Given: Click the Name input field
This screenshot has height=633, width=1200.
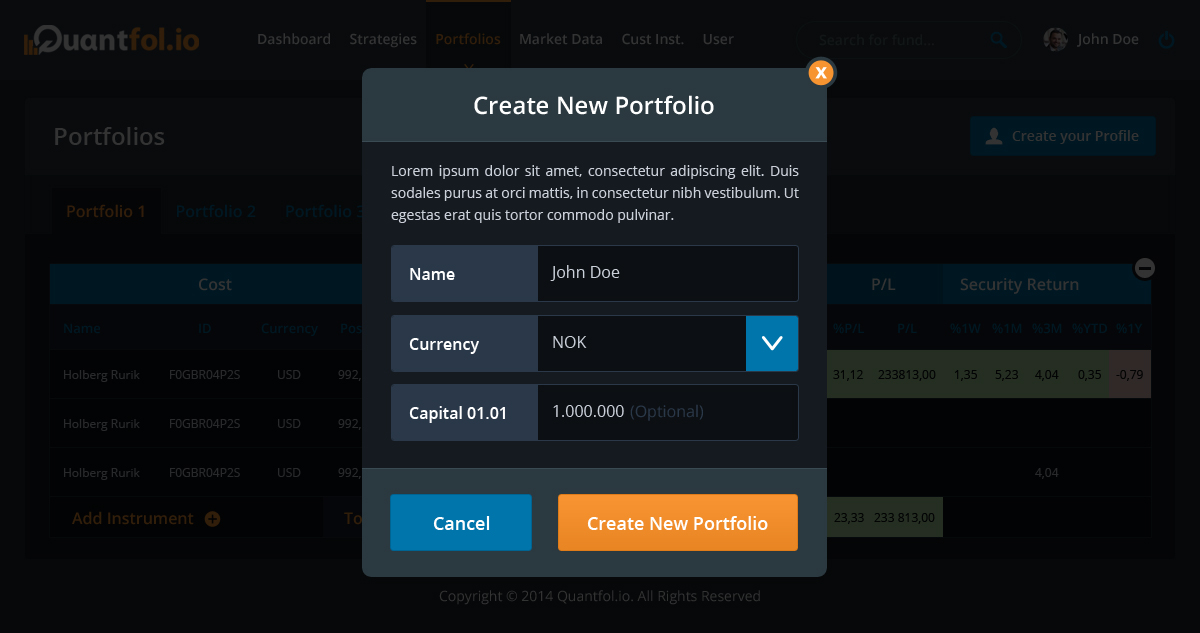Looking at the screenshot, I should click(667, 273).
